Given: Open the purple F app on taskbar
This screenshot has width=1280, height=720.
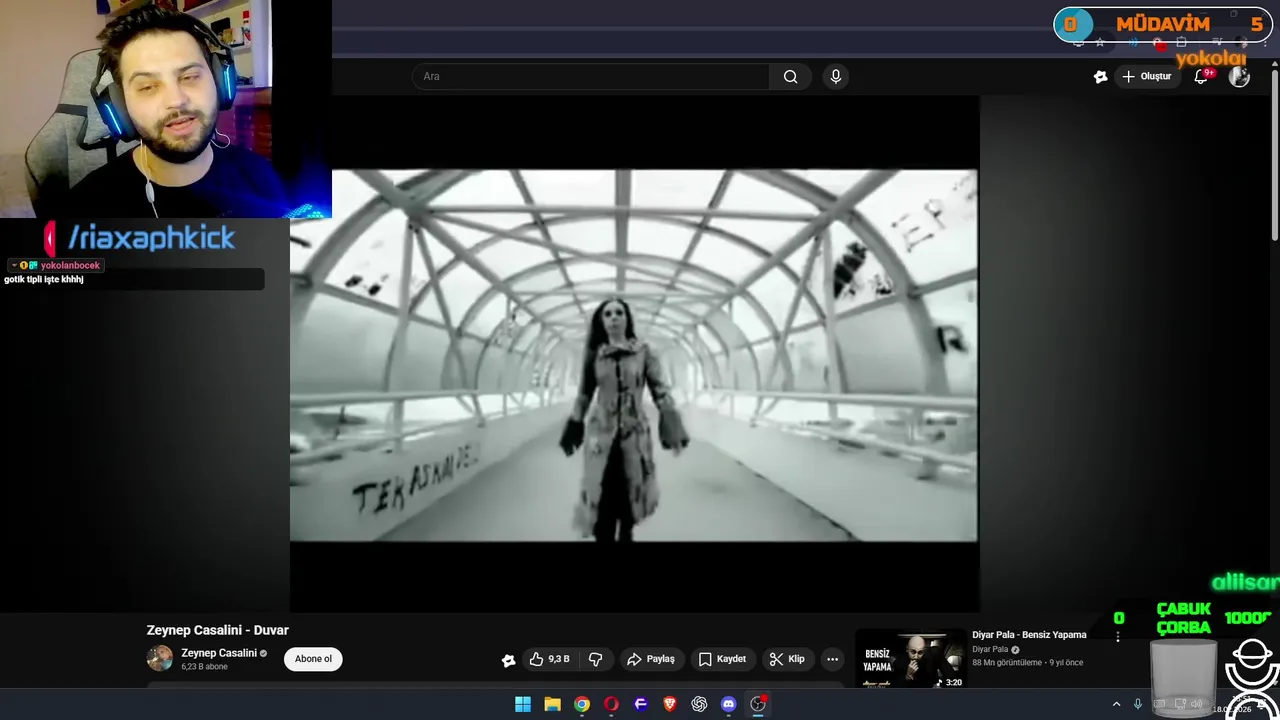Looking at the screenshot, I should coord(641,704).
